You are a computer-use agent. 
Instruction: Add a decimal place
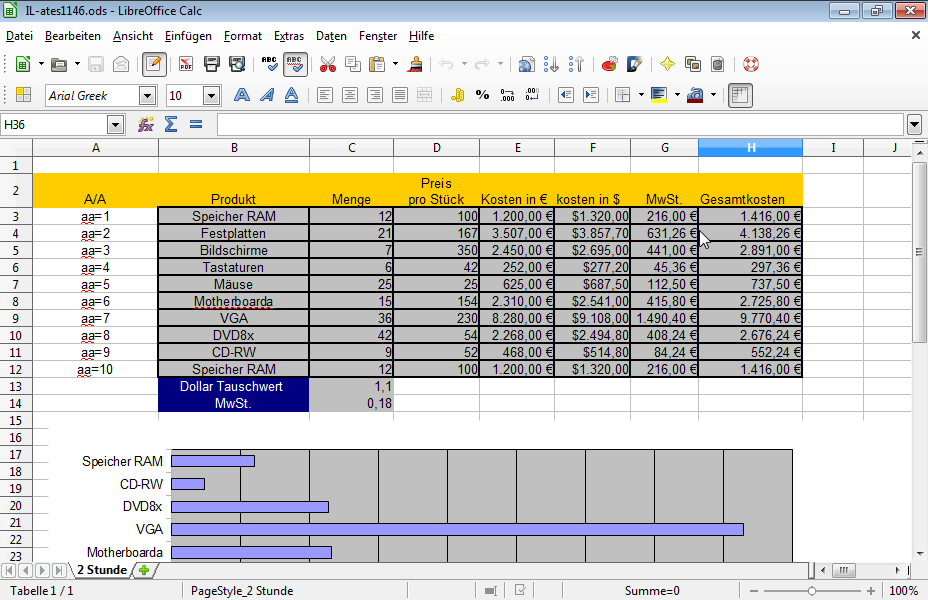[507, 95]
